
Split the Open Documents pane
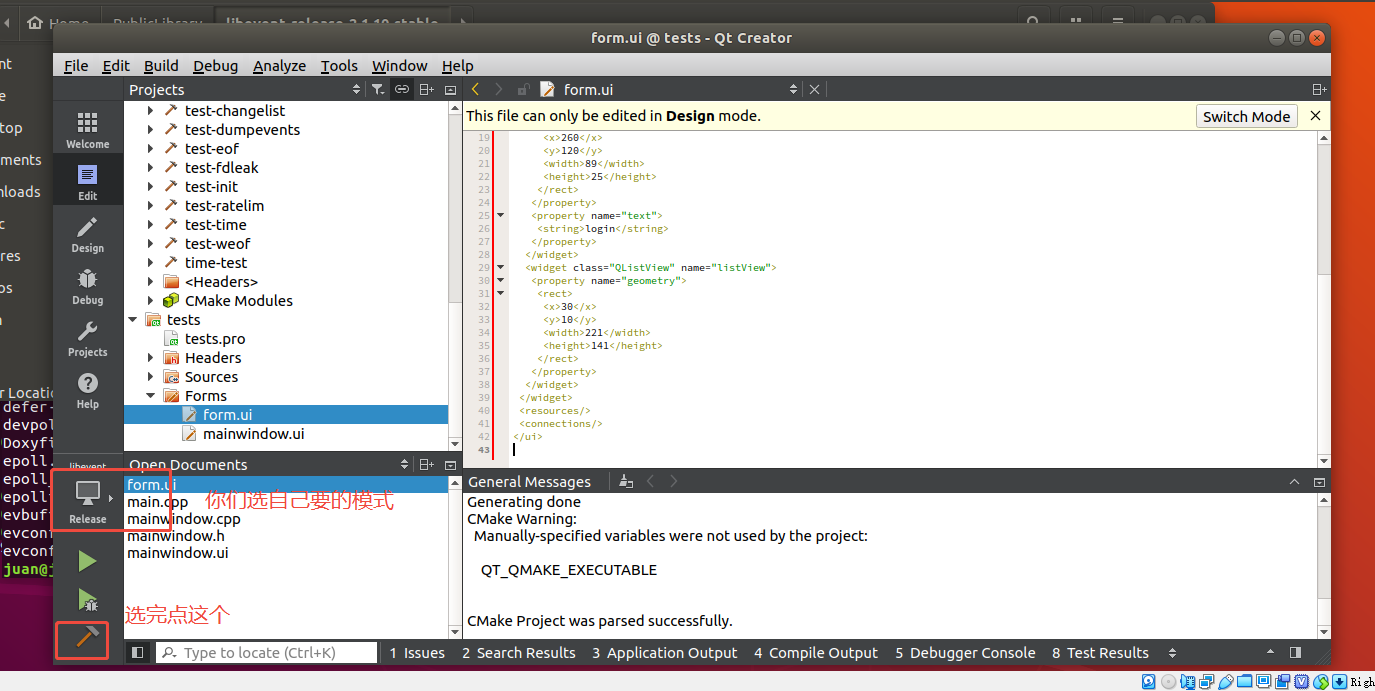pos(426,464)
